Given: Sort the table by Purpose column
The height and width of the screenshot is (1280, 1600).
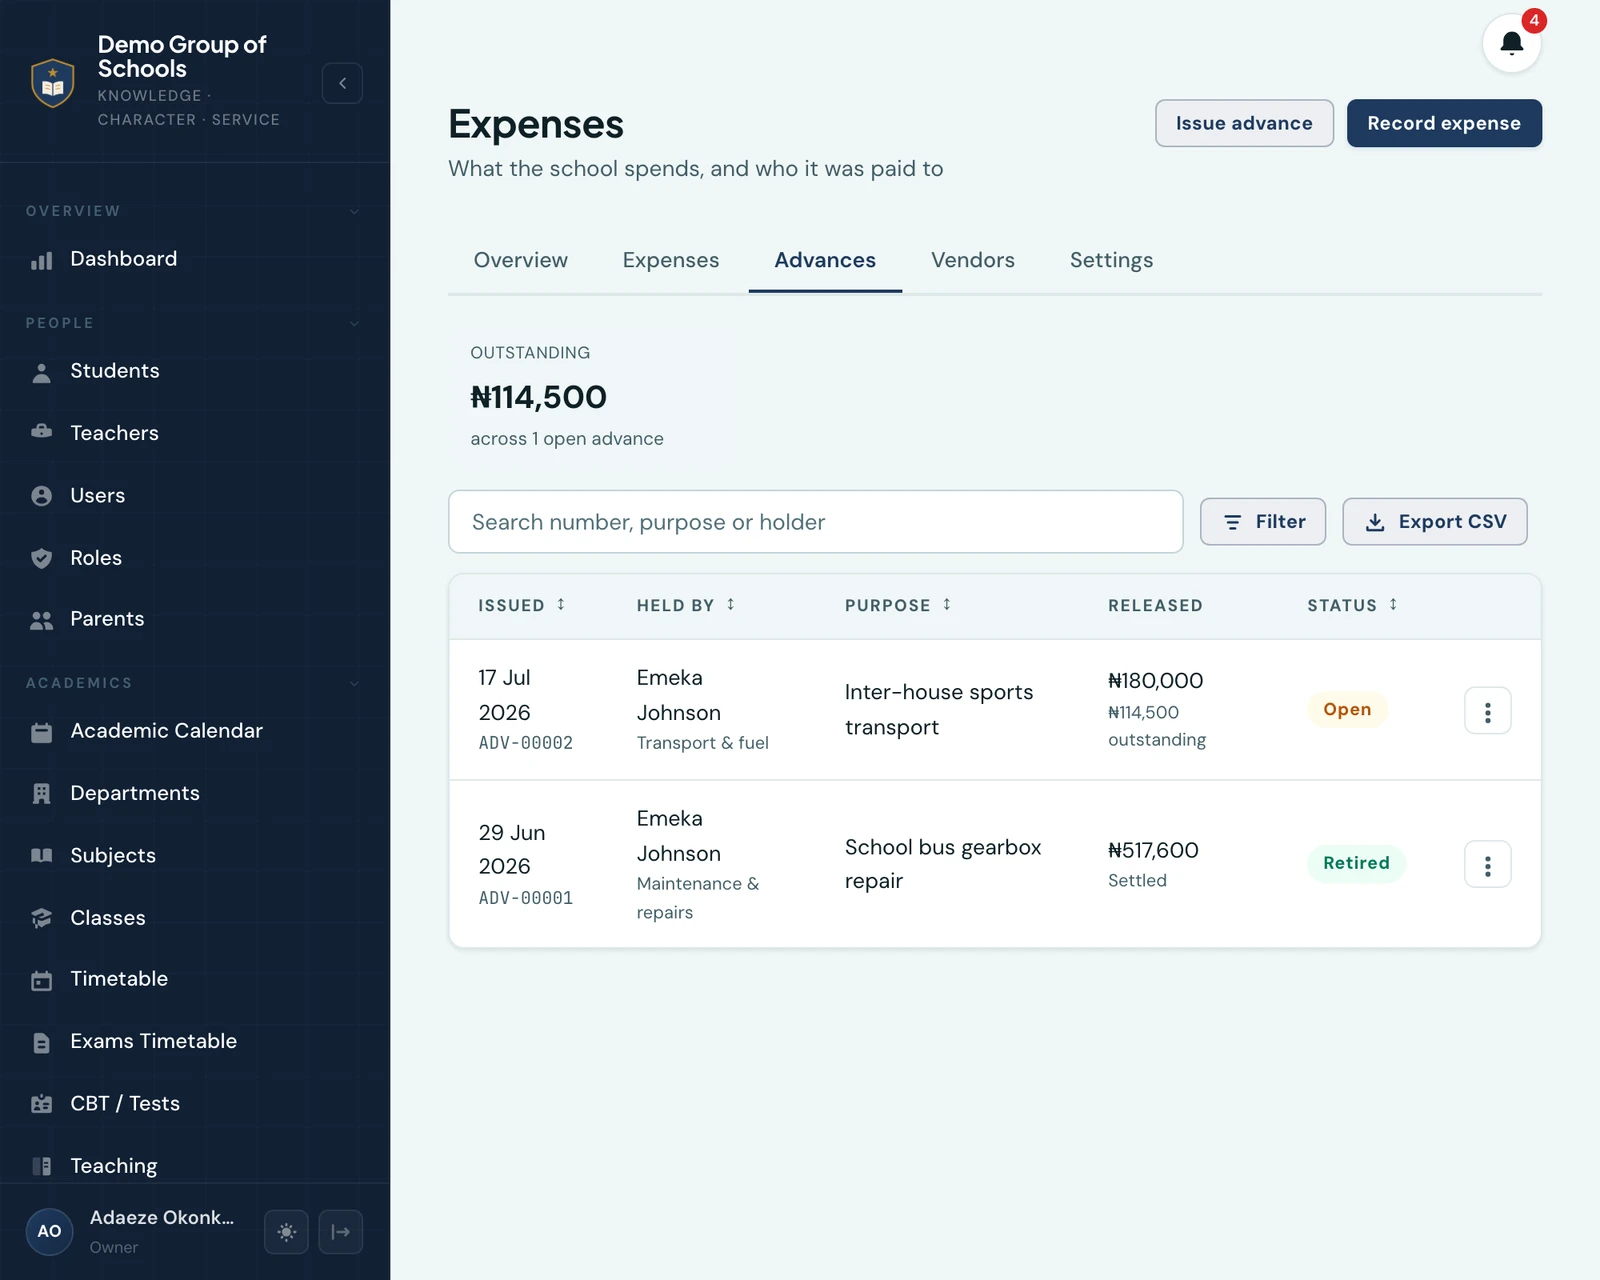Looking at the screenshot, I should [898, 605].
